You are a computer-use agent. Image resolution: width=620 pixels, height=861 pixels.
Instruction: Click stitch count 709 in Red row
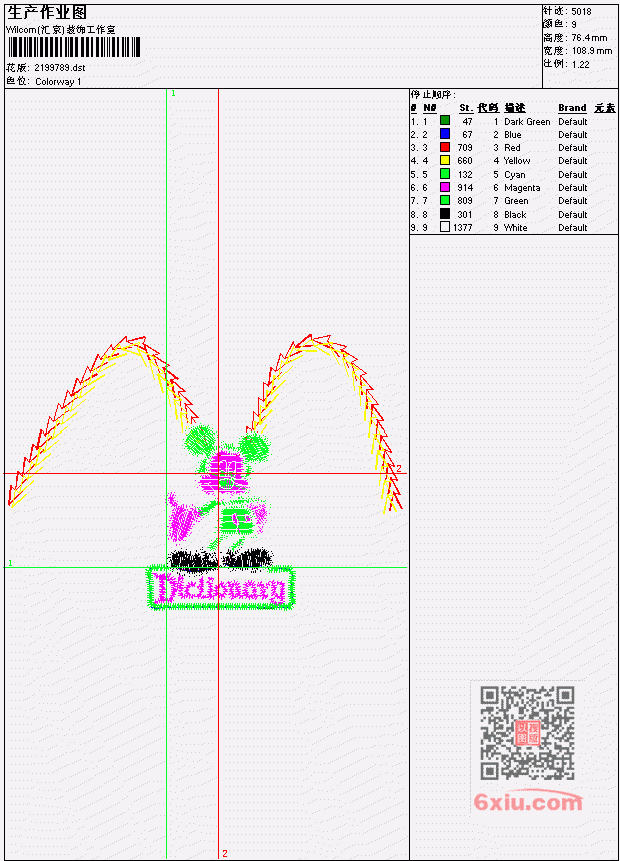pos(465,148)
